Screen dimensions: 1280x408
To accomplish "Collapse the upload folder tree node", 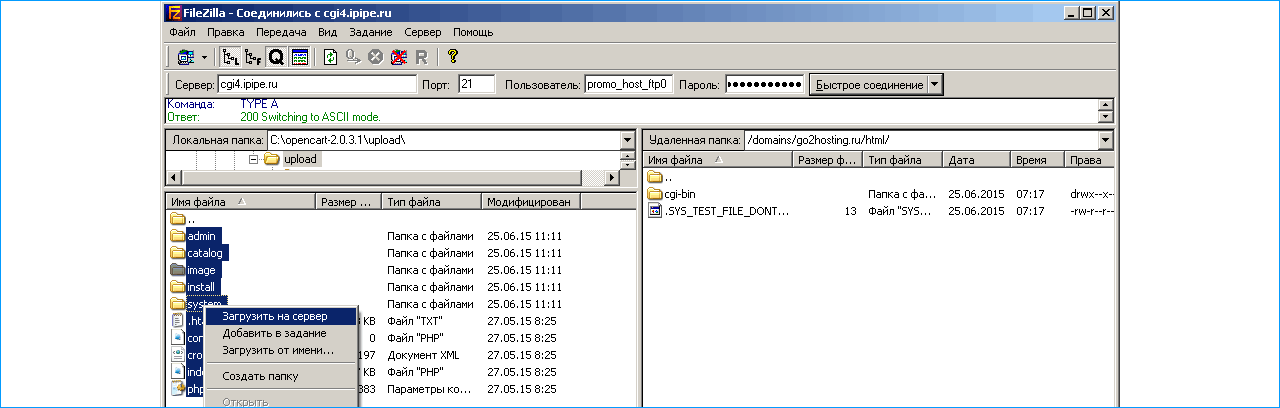I will (254, 159).
